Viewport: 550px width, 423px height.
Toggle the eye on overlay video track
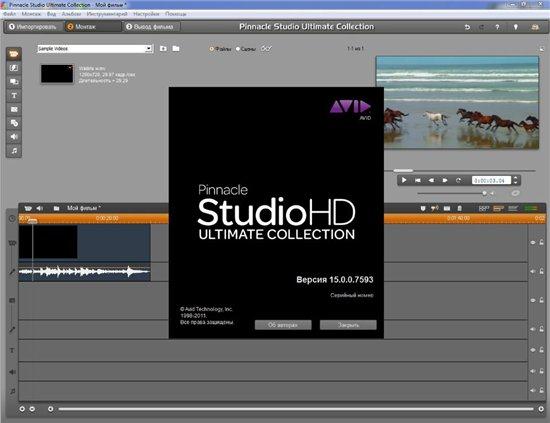coord(533,300)
